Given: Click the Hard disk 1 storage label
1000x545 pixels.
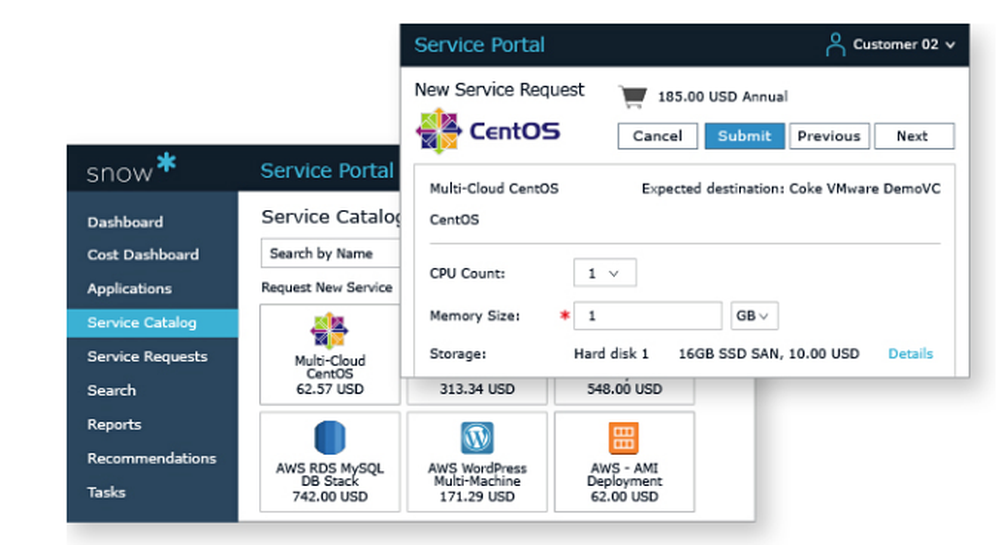Looking at the screenshot, I should 611,354.
